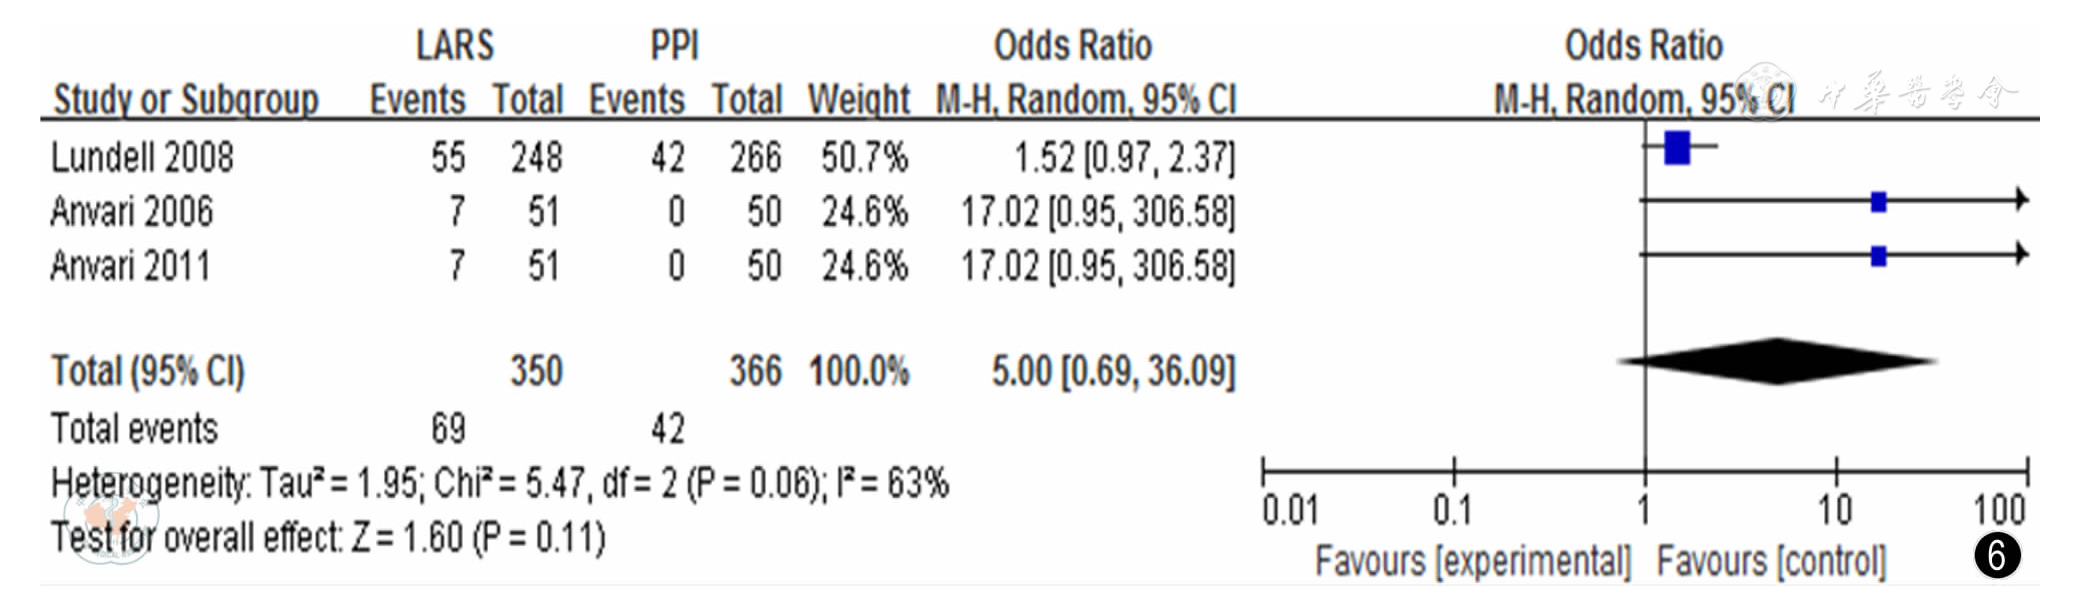Click the Favours [control] axis label
This screenshot has height=595, width=2076.
tap(1771, 561)
